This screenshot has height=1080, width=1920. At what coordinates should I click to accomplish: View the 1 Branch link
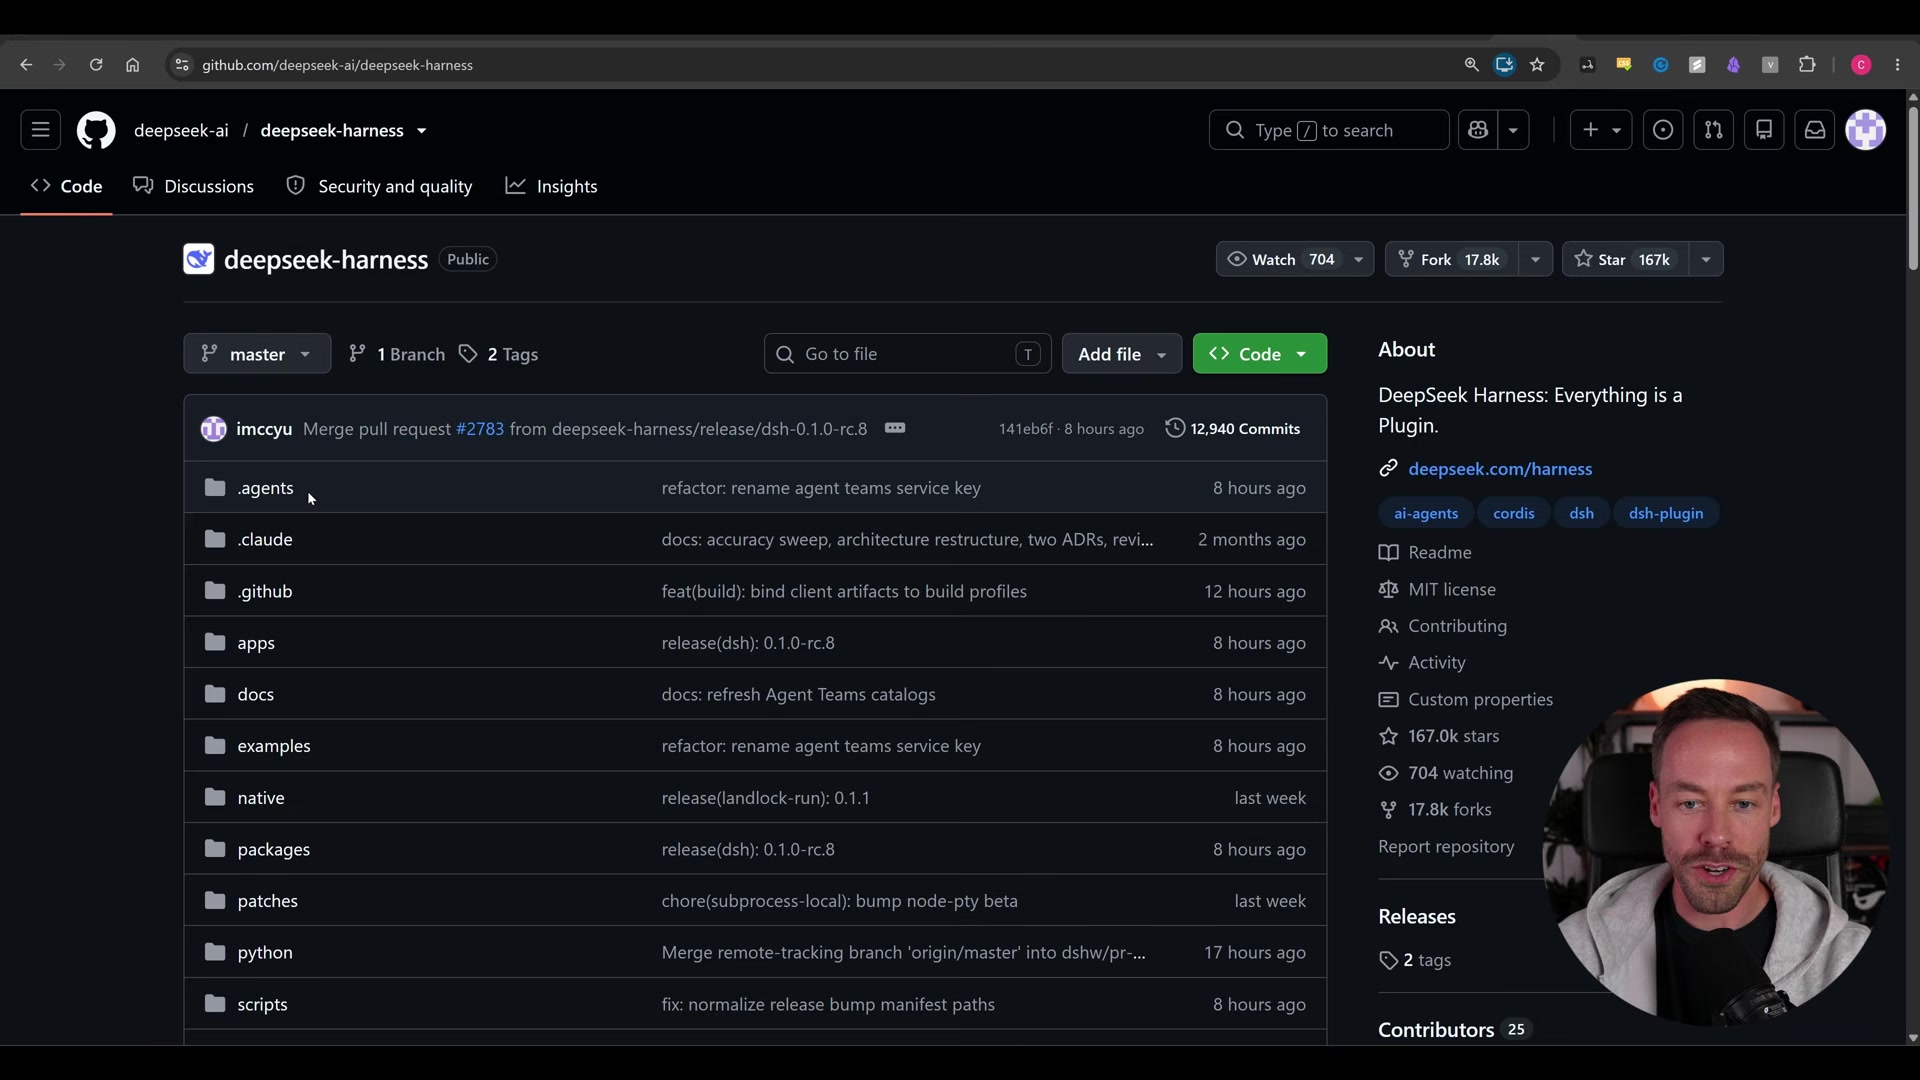tap(397, 354)
